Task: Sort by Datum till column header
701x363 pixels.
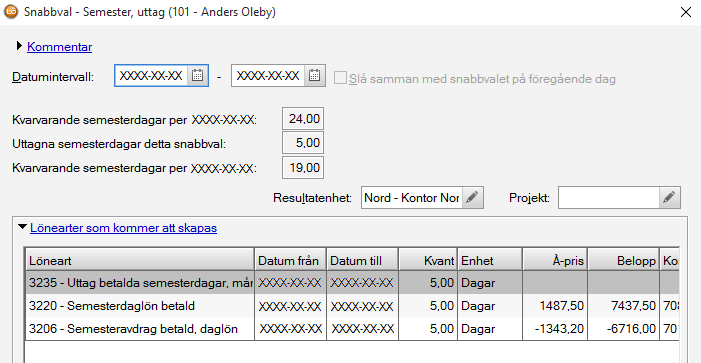Action: (x=363, y=260)
